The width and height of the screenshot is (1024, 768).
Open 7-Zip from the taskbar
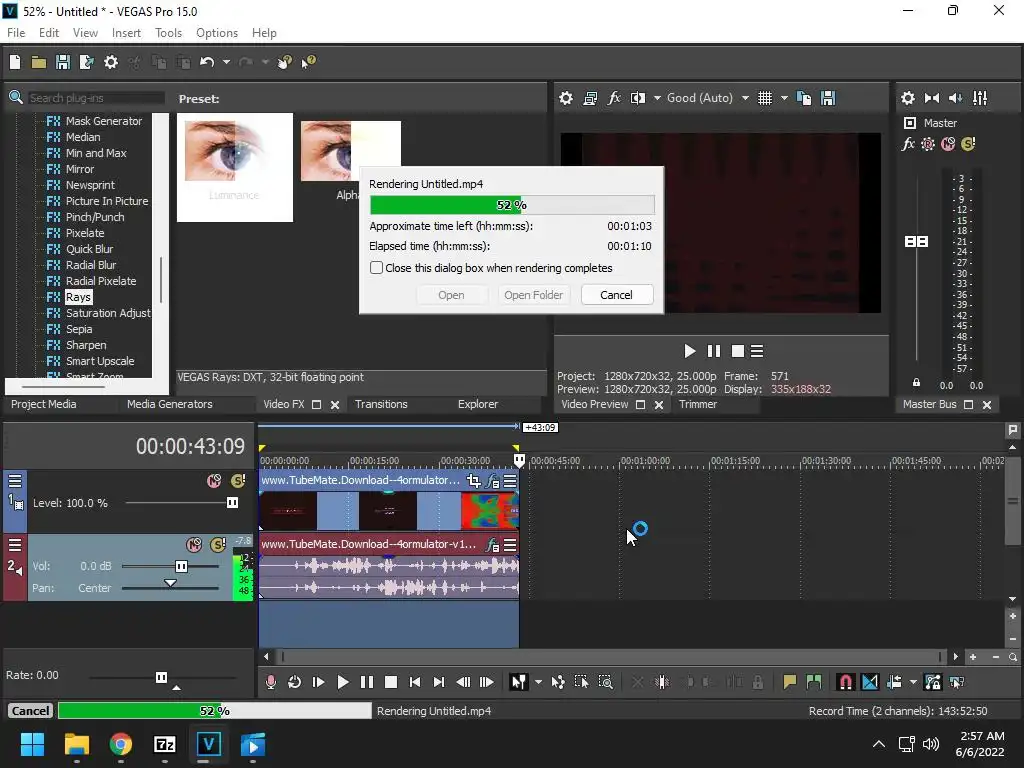(x=165, y=744)
